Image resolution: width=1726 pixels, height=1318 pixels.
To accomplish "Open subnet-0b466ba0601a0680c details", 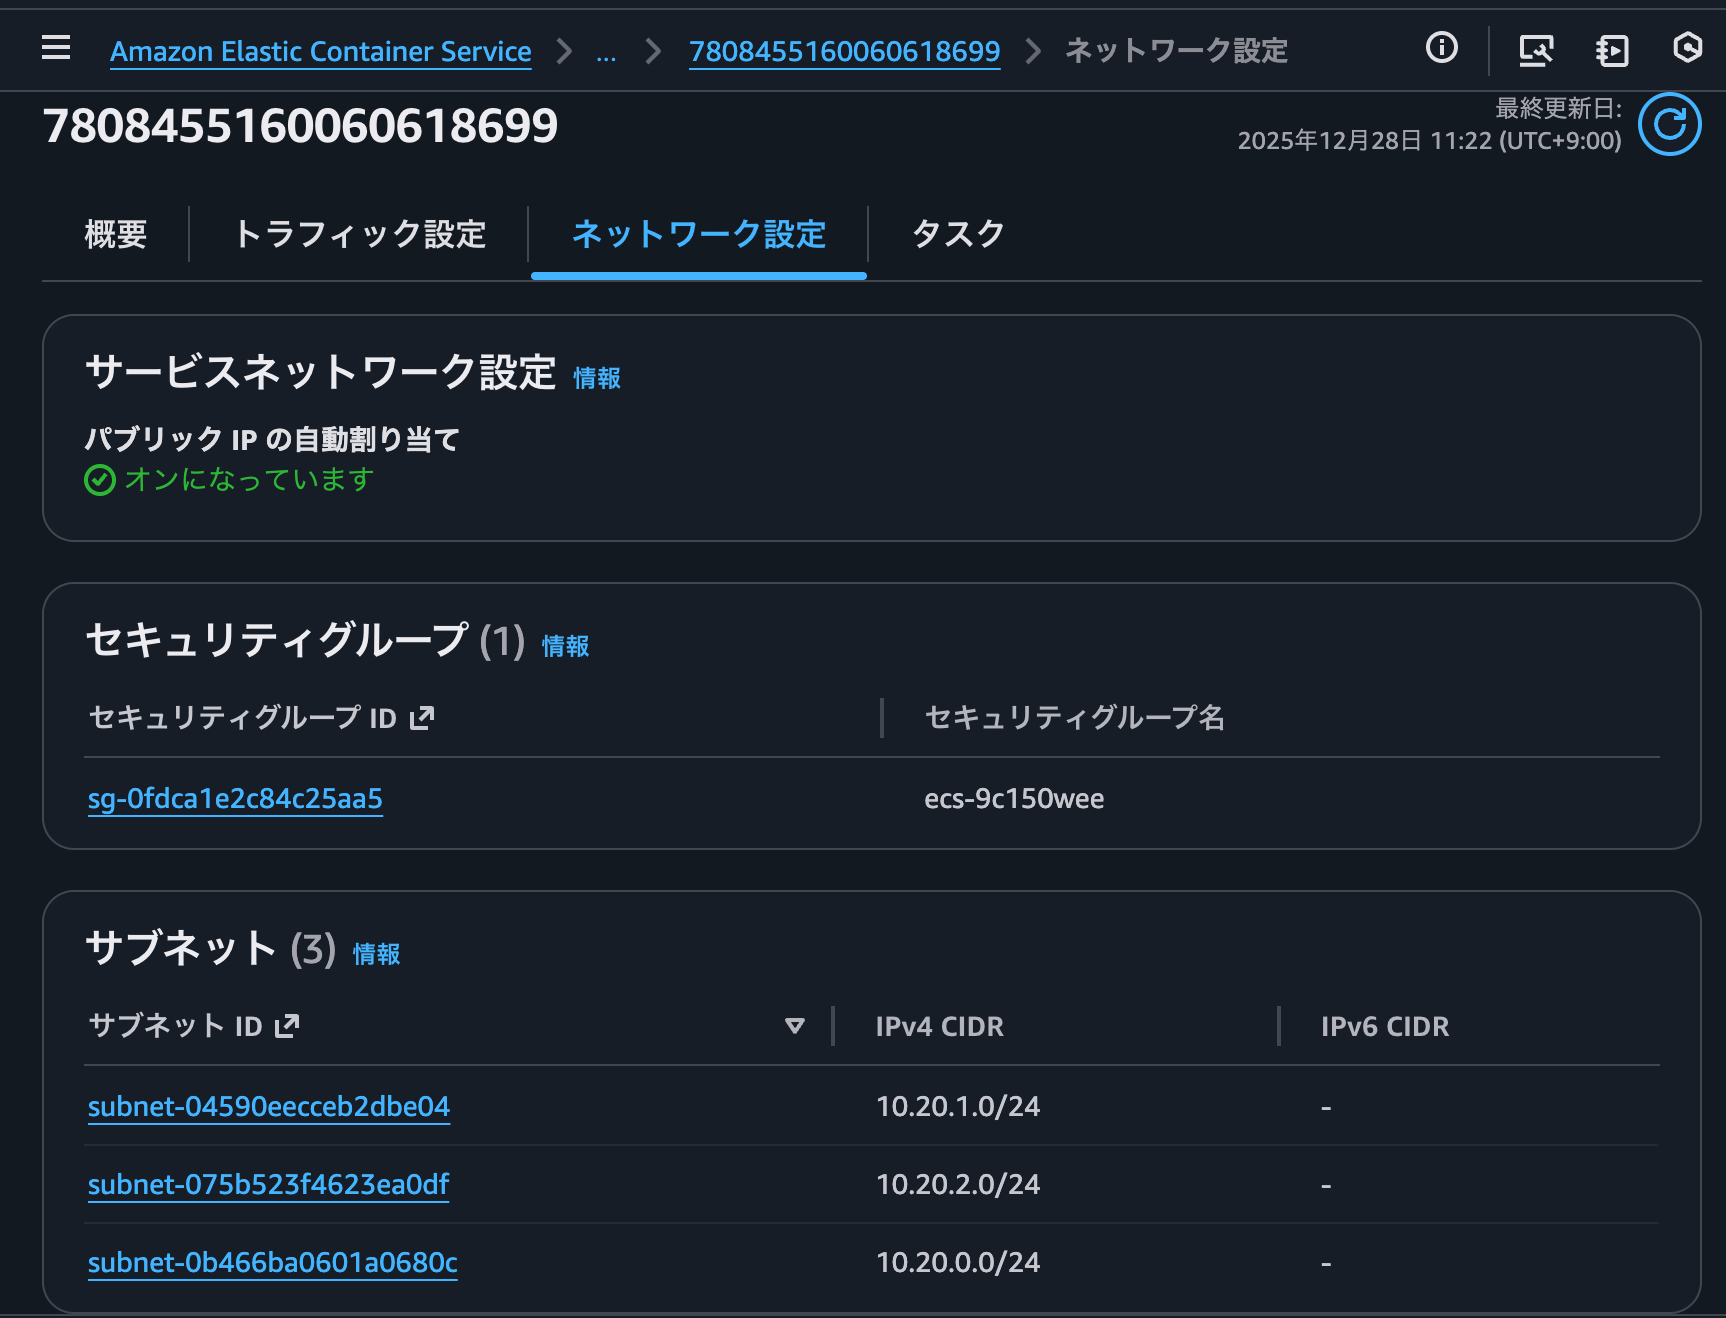I will point(272,1262).
